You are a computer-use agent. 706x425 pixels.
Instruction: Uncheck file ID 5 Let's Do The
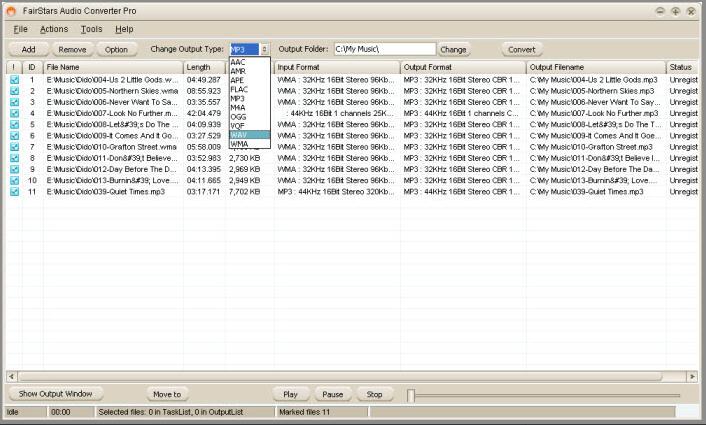[x=14, y=124]
